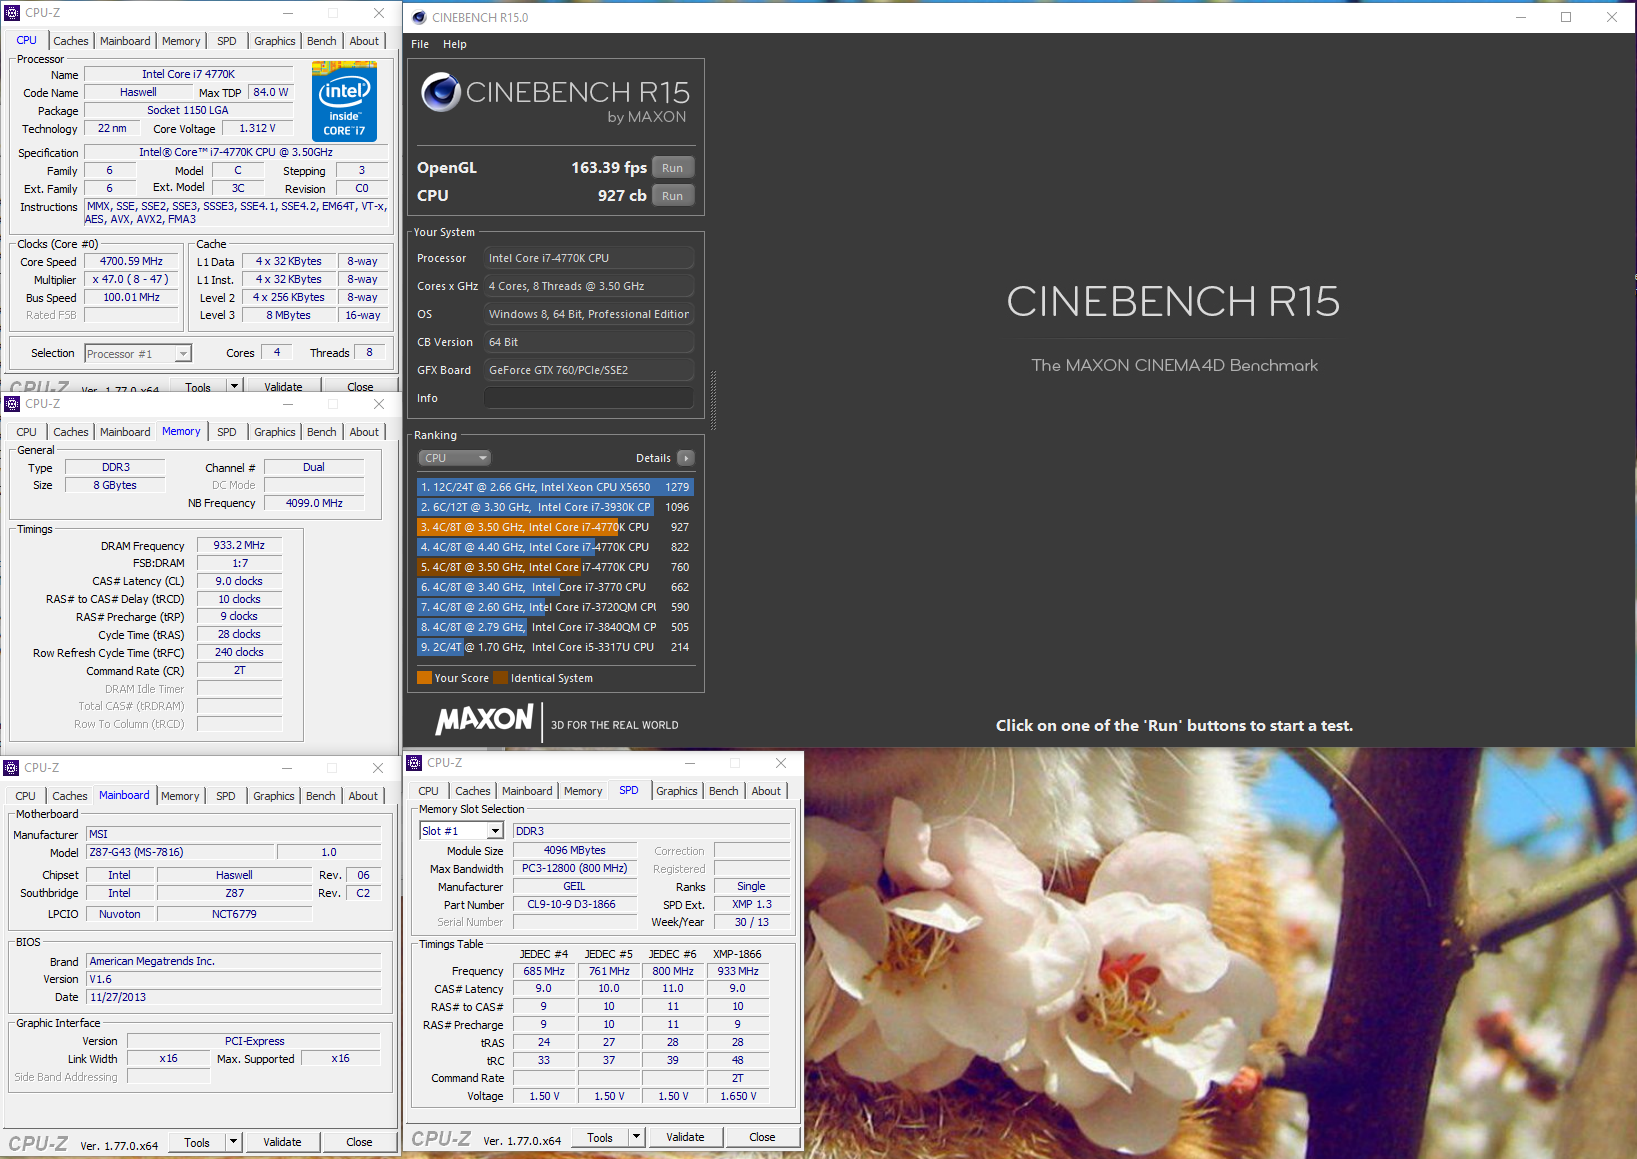
Task: Switch to Memory tab in the SPD window
Action: tap(583, 791)
